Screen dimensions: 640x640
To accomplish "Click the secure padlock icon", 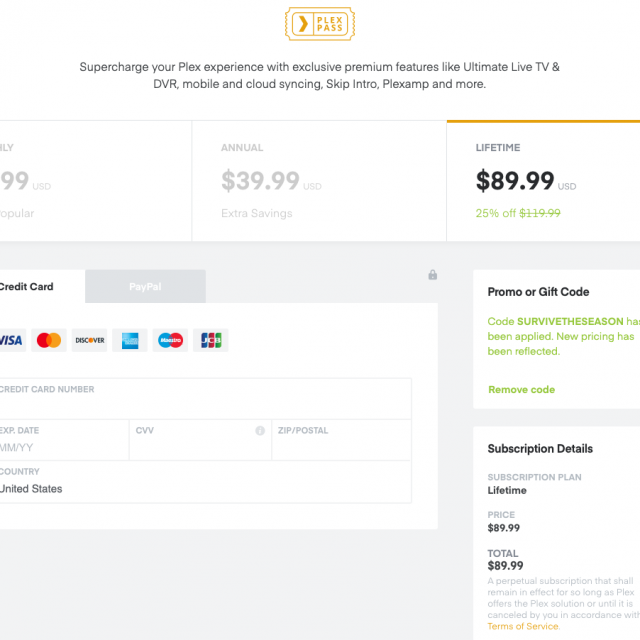I will tap(433, 275).
